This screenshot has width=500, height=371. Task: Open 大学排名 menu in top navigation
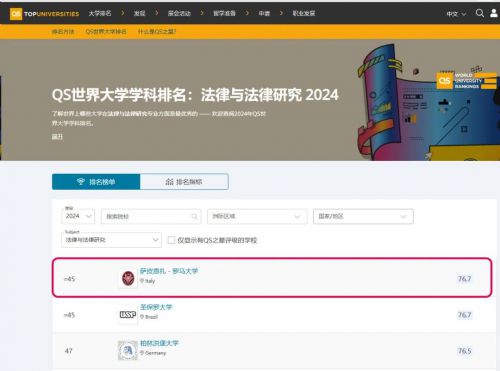[x=100, y=13]
